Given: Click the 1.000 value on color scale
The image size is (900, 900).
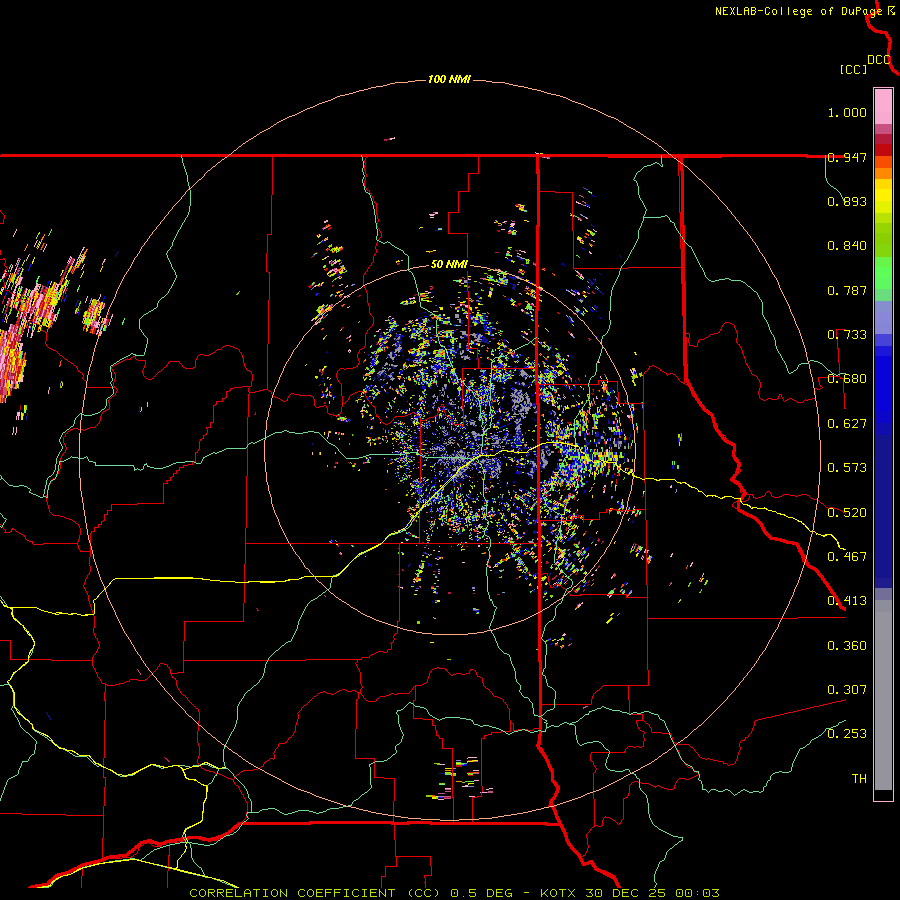Looking at the screenshot, I should point(847,112).
